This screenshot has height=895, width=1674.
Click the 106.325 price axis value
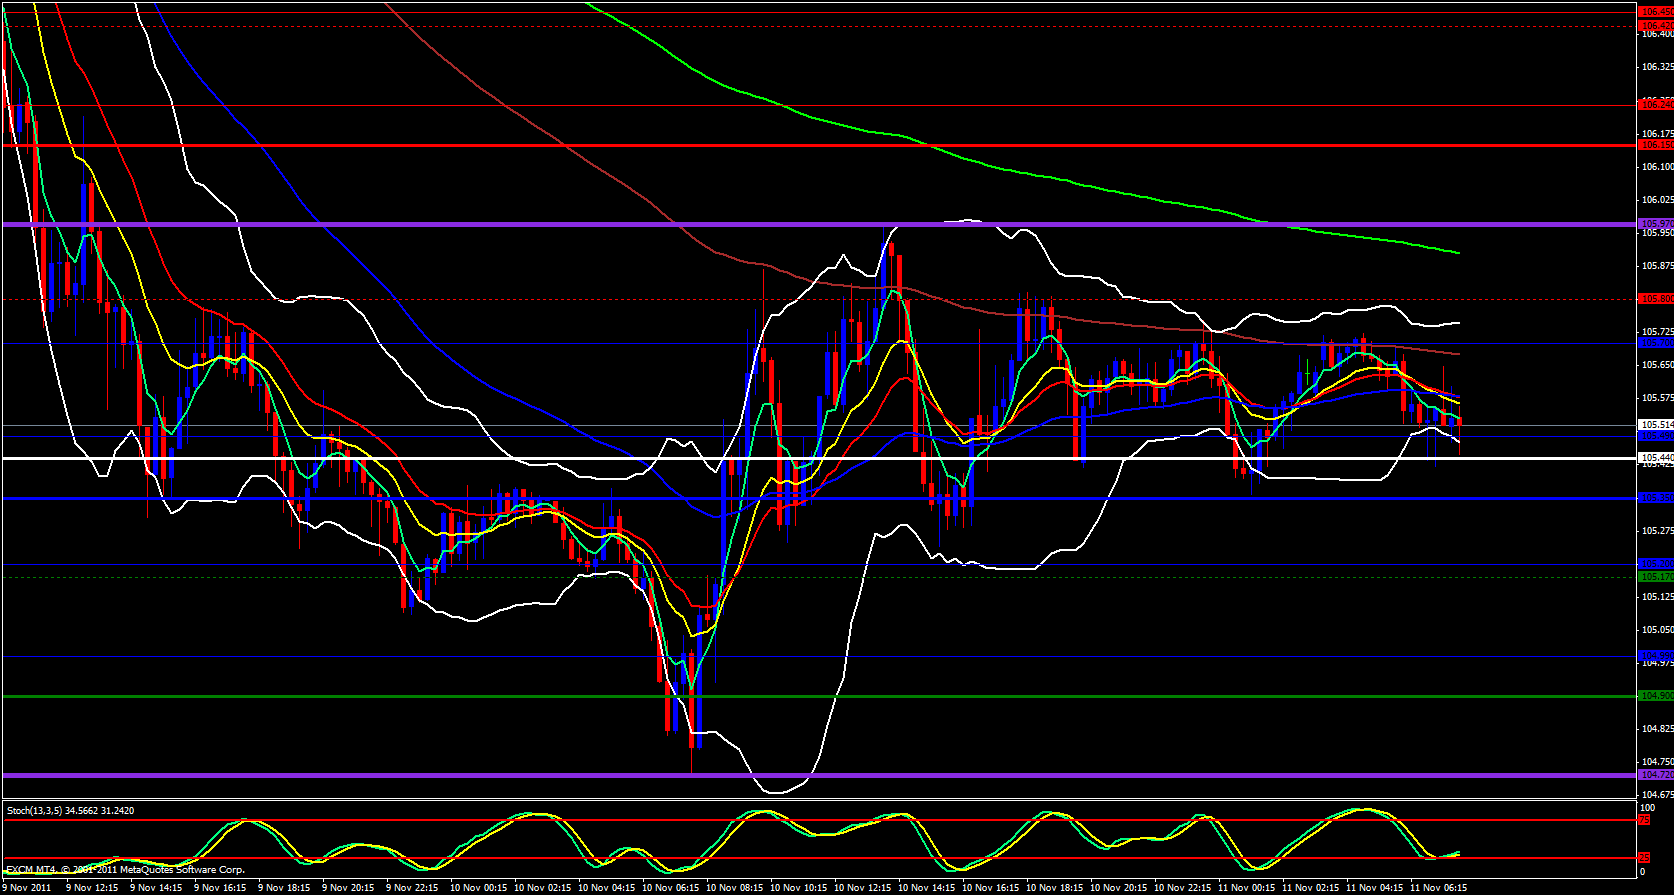click(1657, 67)
